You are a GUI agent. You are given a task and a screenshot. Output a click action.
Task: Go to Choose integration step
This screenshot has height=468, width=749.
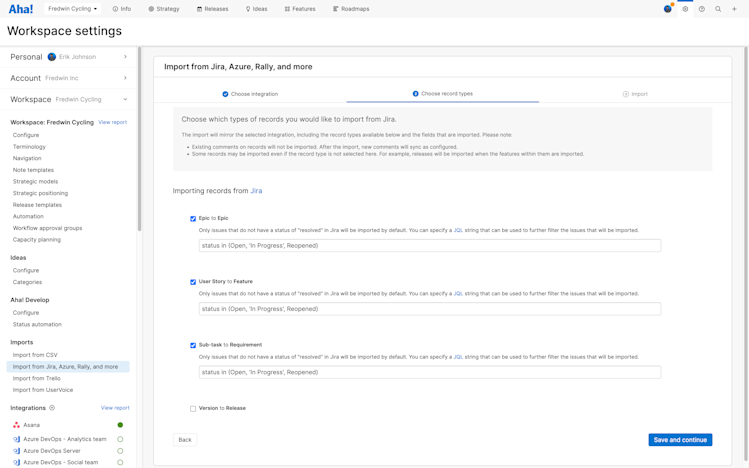tap(250, 94)
